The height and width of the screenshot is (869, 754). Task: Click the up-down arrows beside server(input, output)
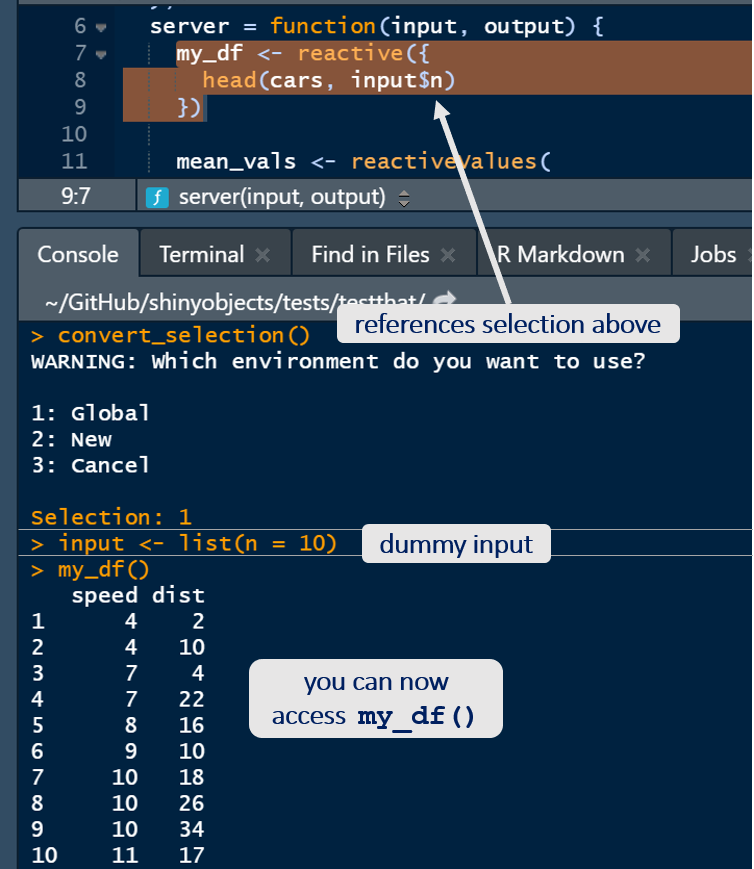[404, 198]
